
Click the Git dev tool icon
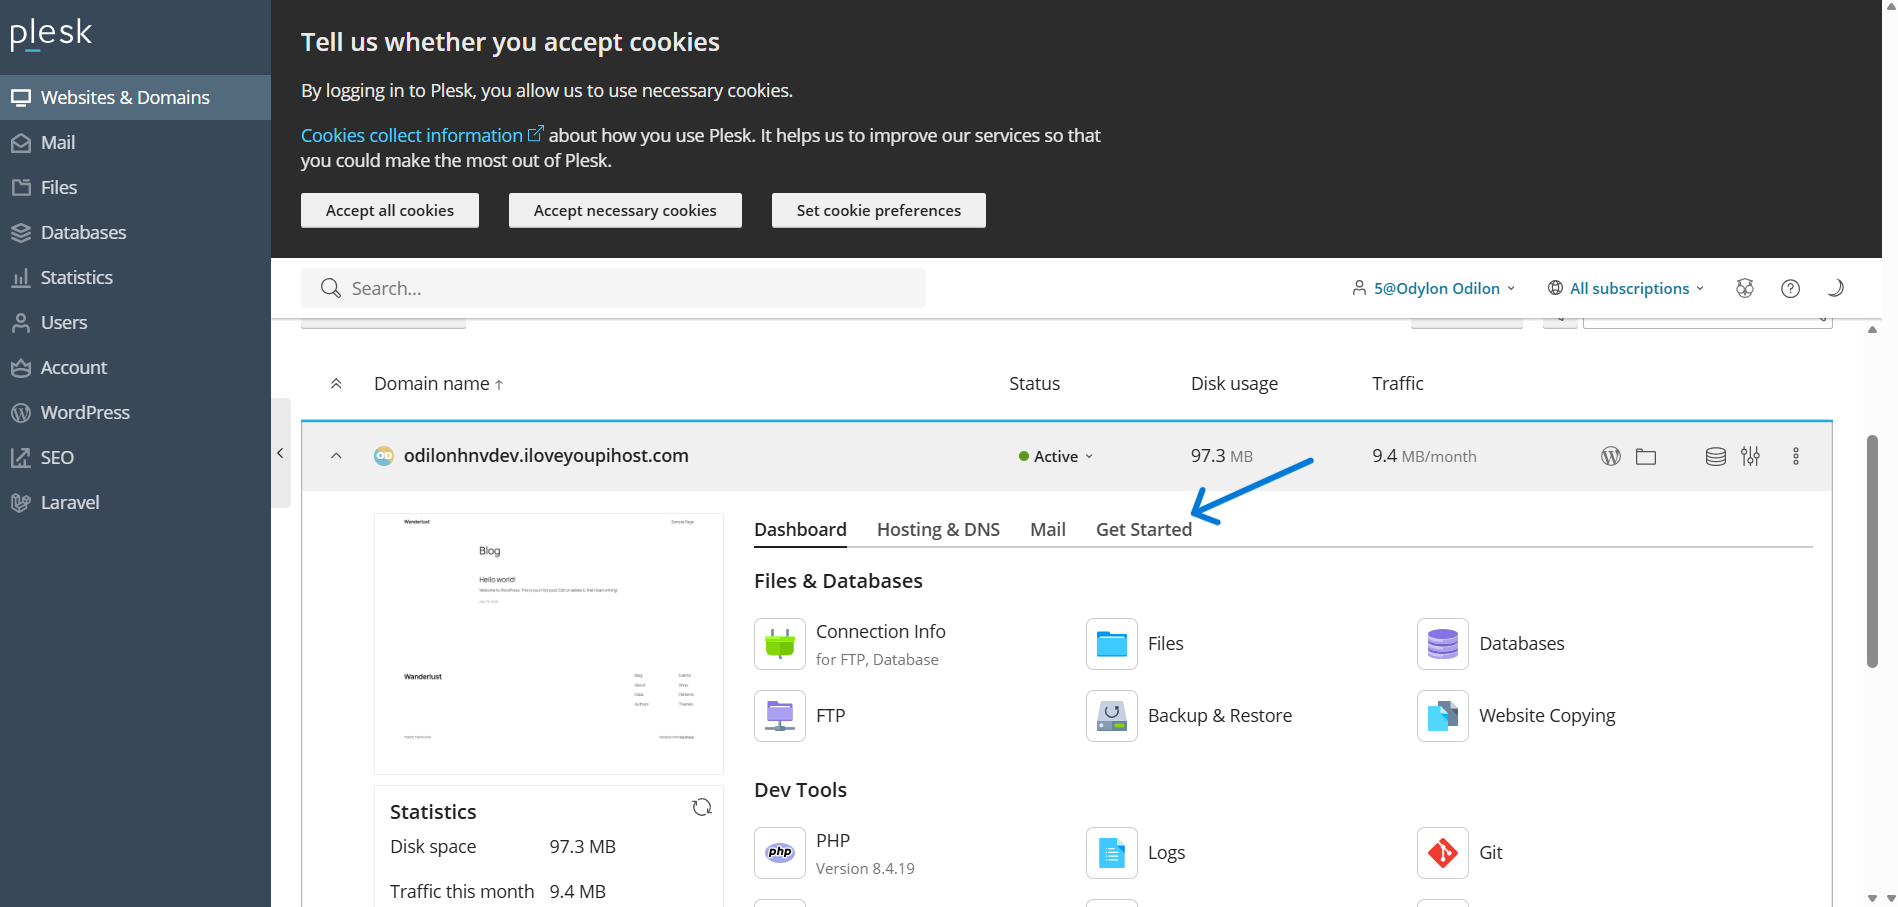(1442, 853)
